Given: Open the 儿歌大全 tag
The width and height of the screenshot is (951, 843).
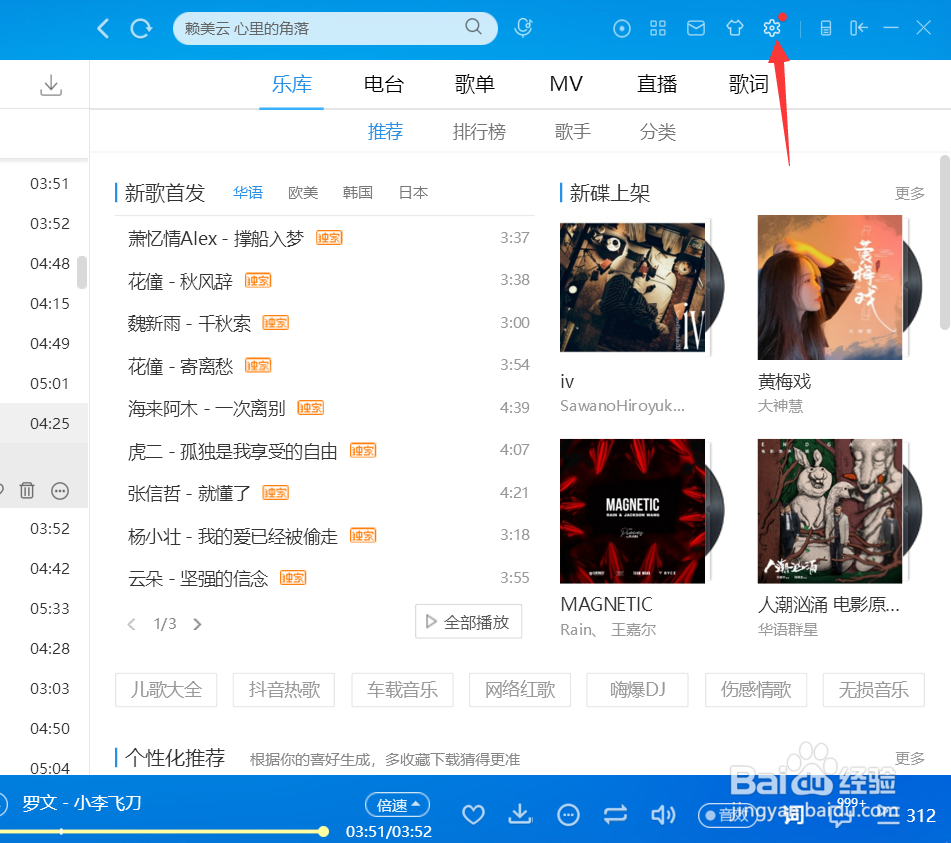Looking at the screenshot, I should point(166,690).
